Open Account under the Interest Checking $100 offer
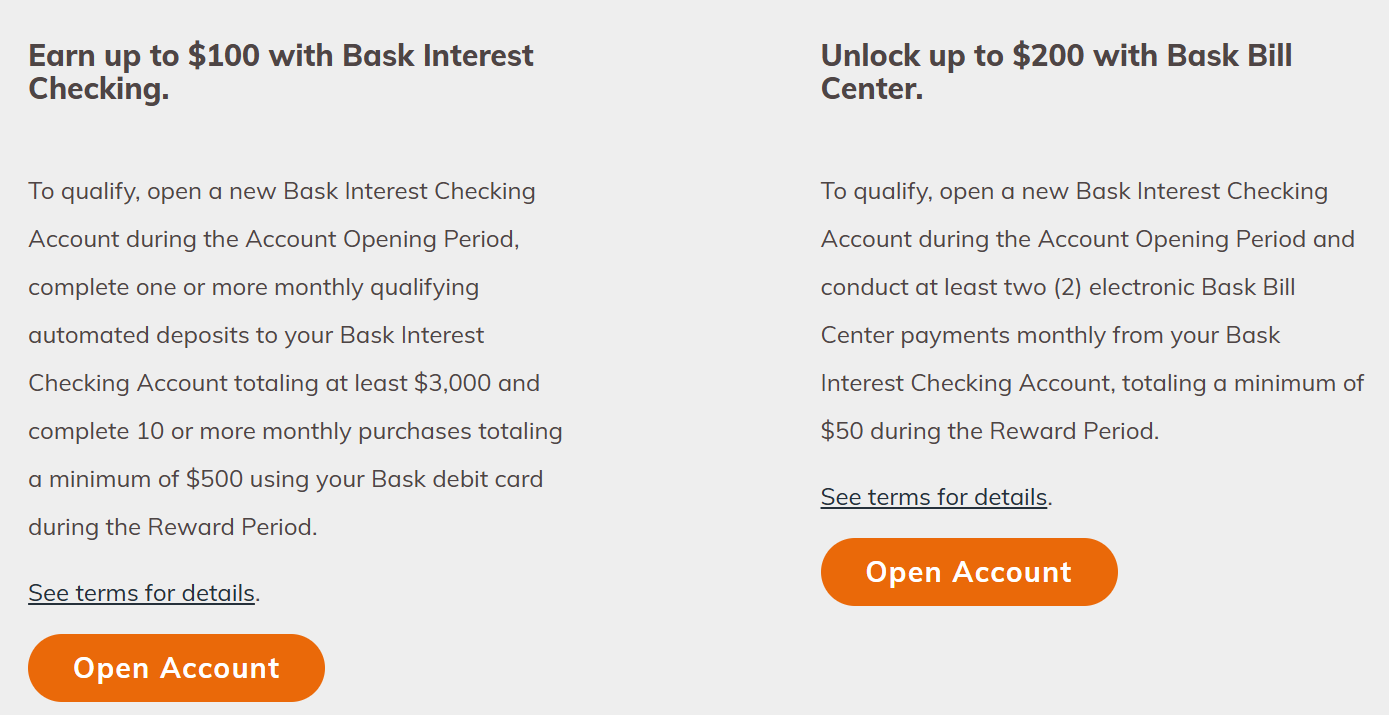The height and width of the screenshot is (715, 1389). pyautogui.click(x=176, y=668)
